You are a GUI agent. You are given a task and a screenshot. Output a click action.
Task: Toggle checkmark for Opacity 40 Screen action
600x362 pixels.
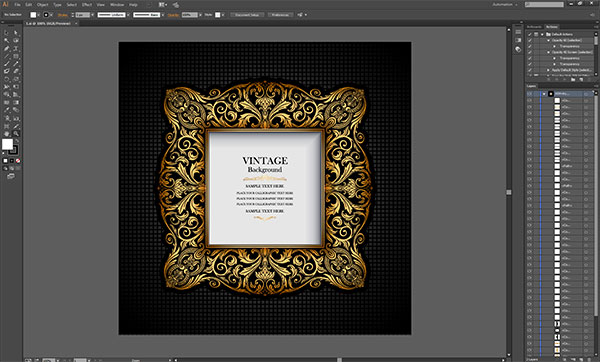click(530, 52)
